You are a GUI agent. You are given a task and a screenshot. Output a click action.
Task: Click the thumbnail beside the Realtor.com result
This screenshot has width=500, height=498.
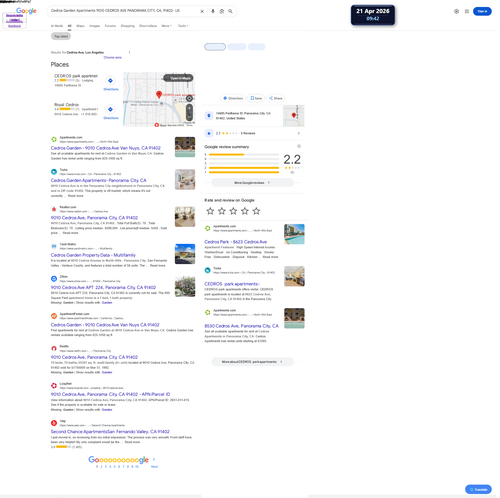185,217
